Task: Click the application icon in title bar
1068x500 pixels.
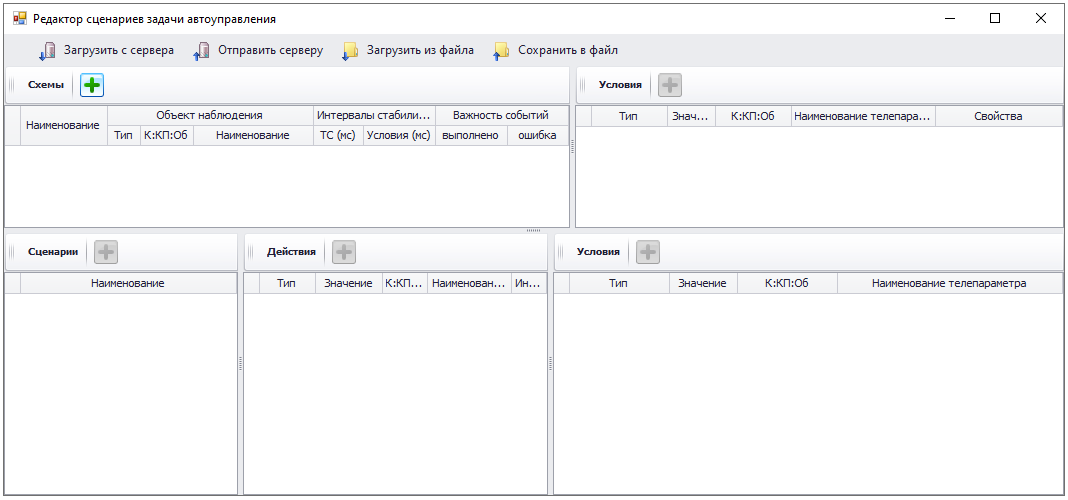Action: 19,18
